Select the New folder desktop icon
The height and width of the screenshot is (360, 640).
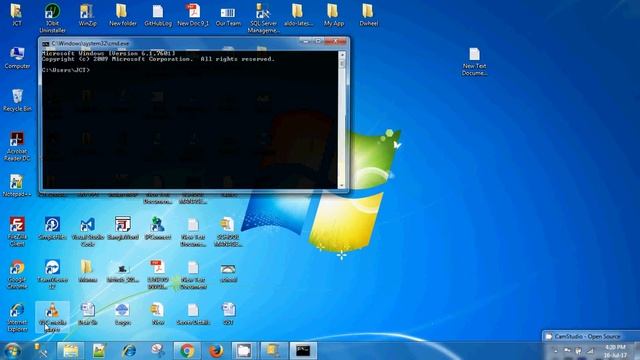click(122, 15)
